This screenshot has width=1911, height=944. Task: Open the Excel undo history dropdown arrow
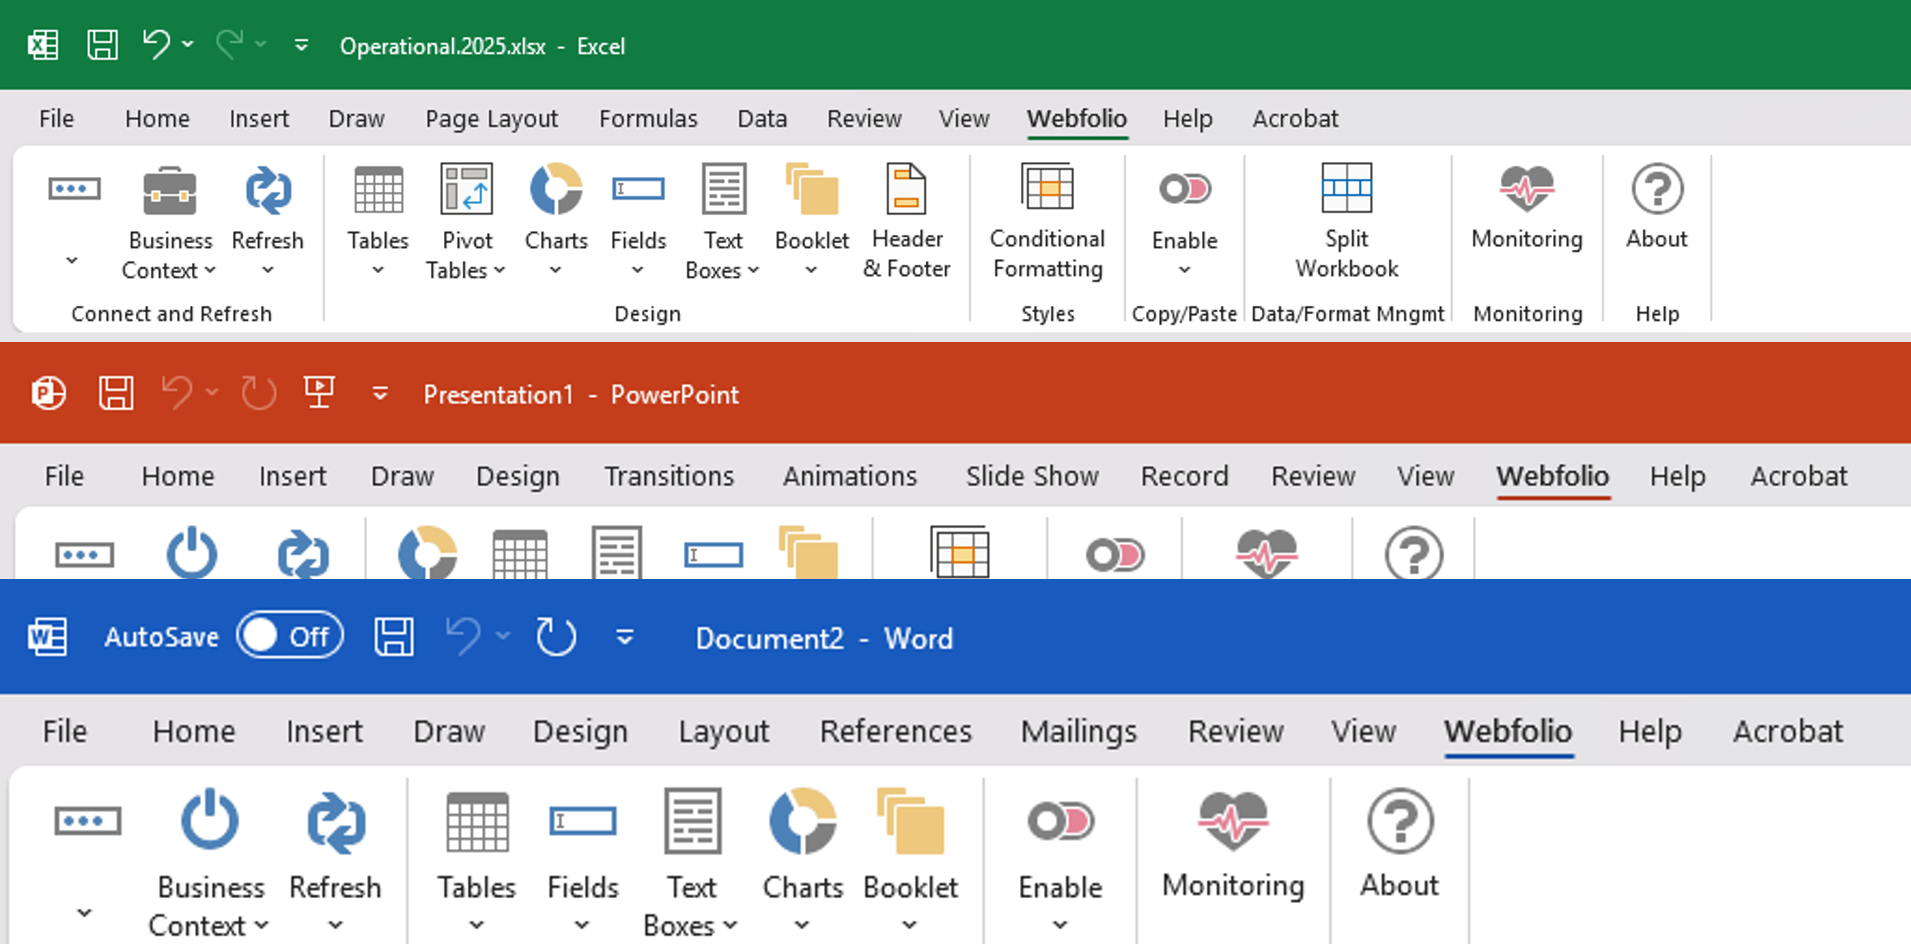[188, 45]
